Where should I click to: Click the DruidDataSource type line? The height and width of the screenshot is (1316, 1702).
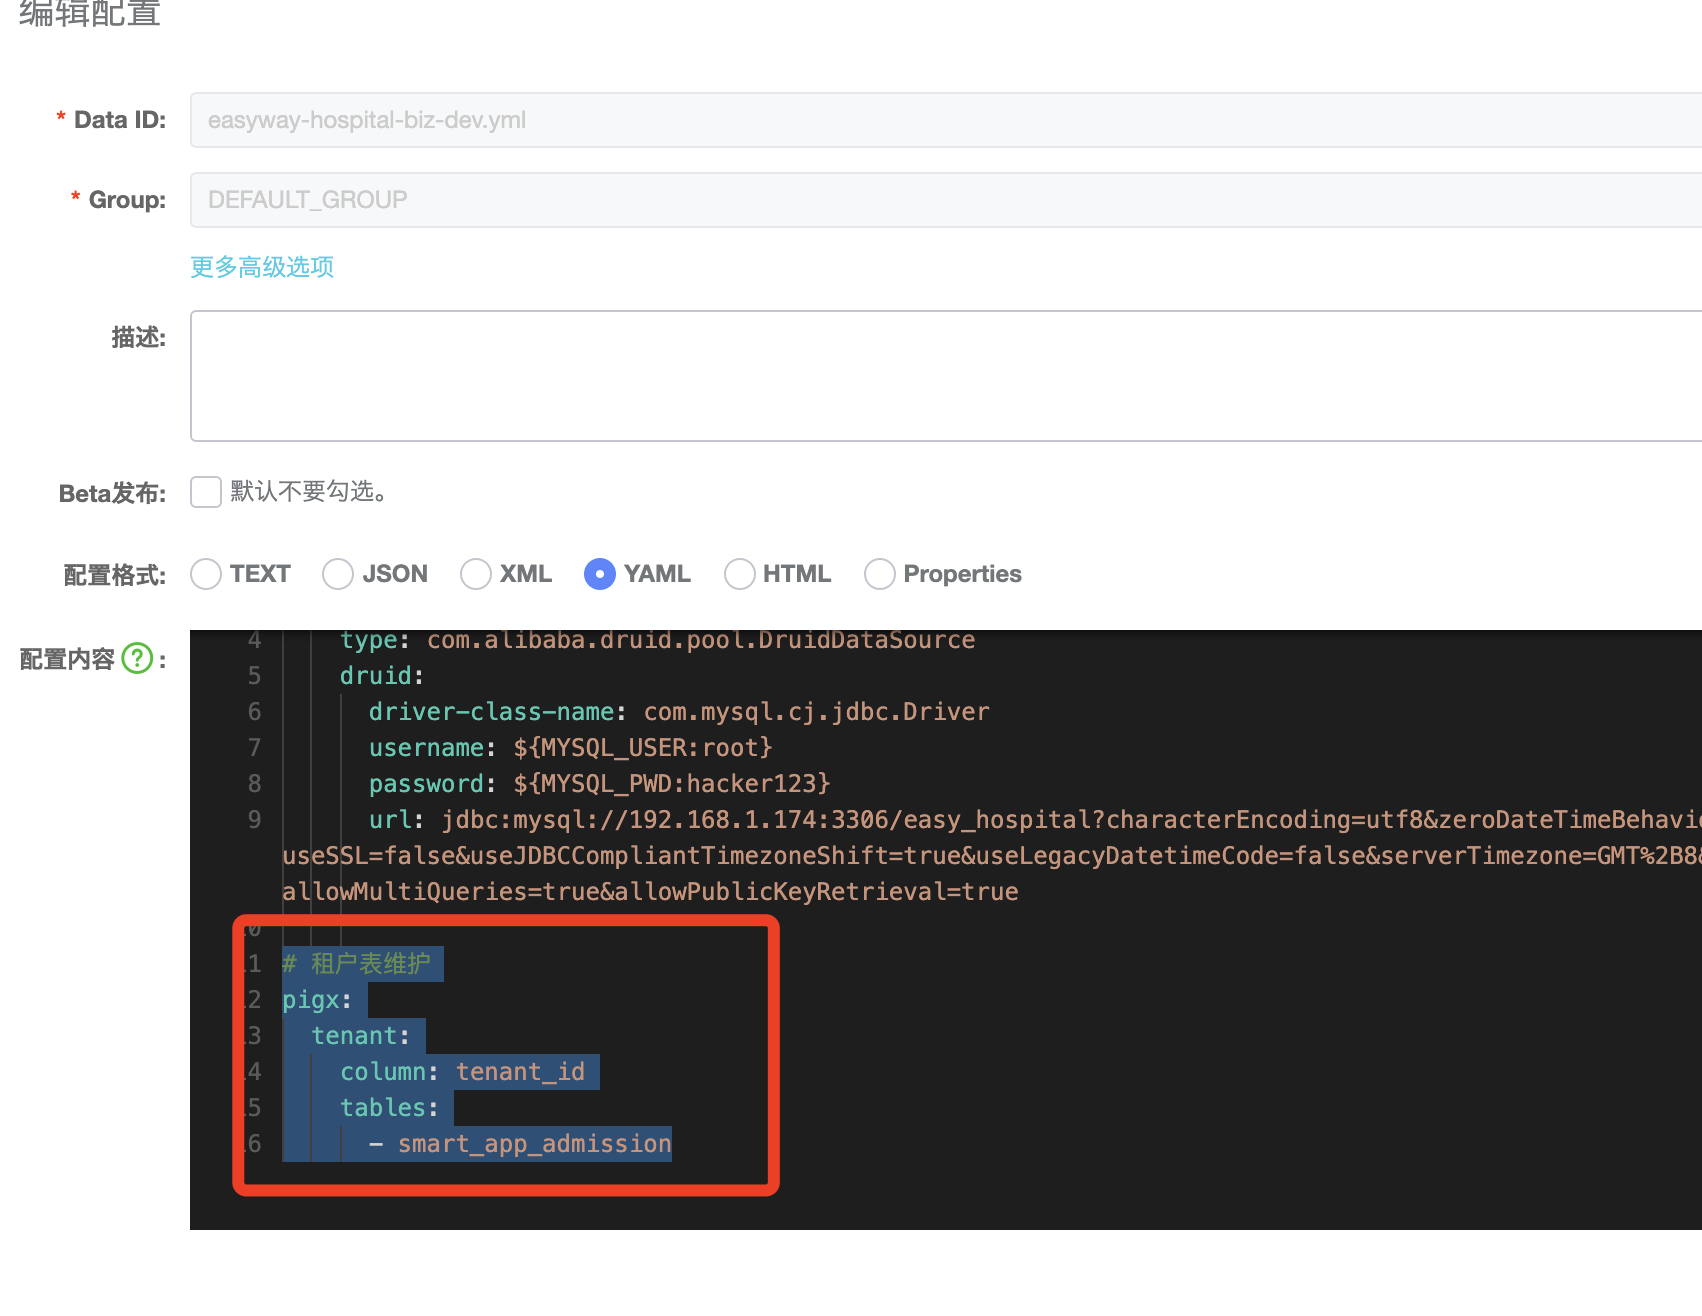pos(657,641)
